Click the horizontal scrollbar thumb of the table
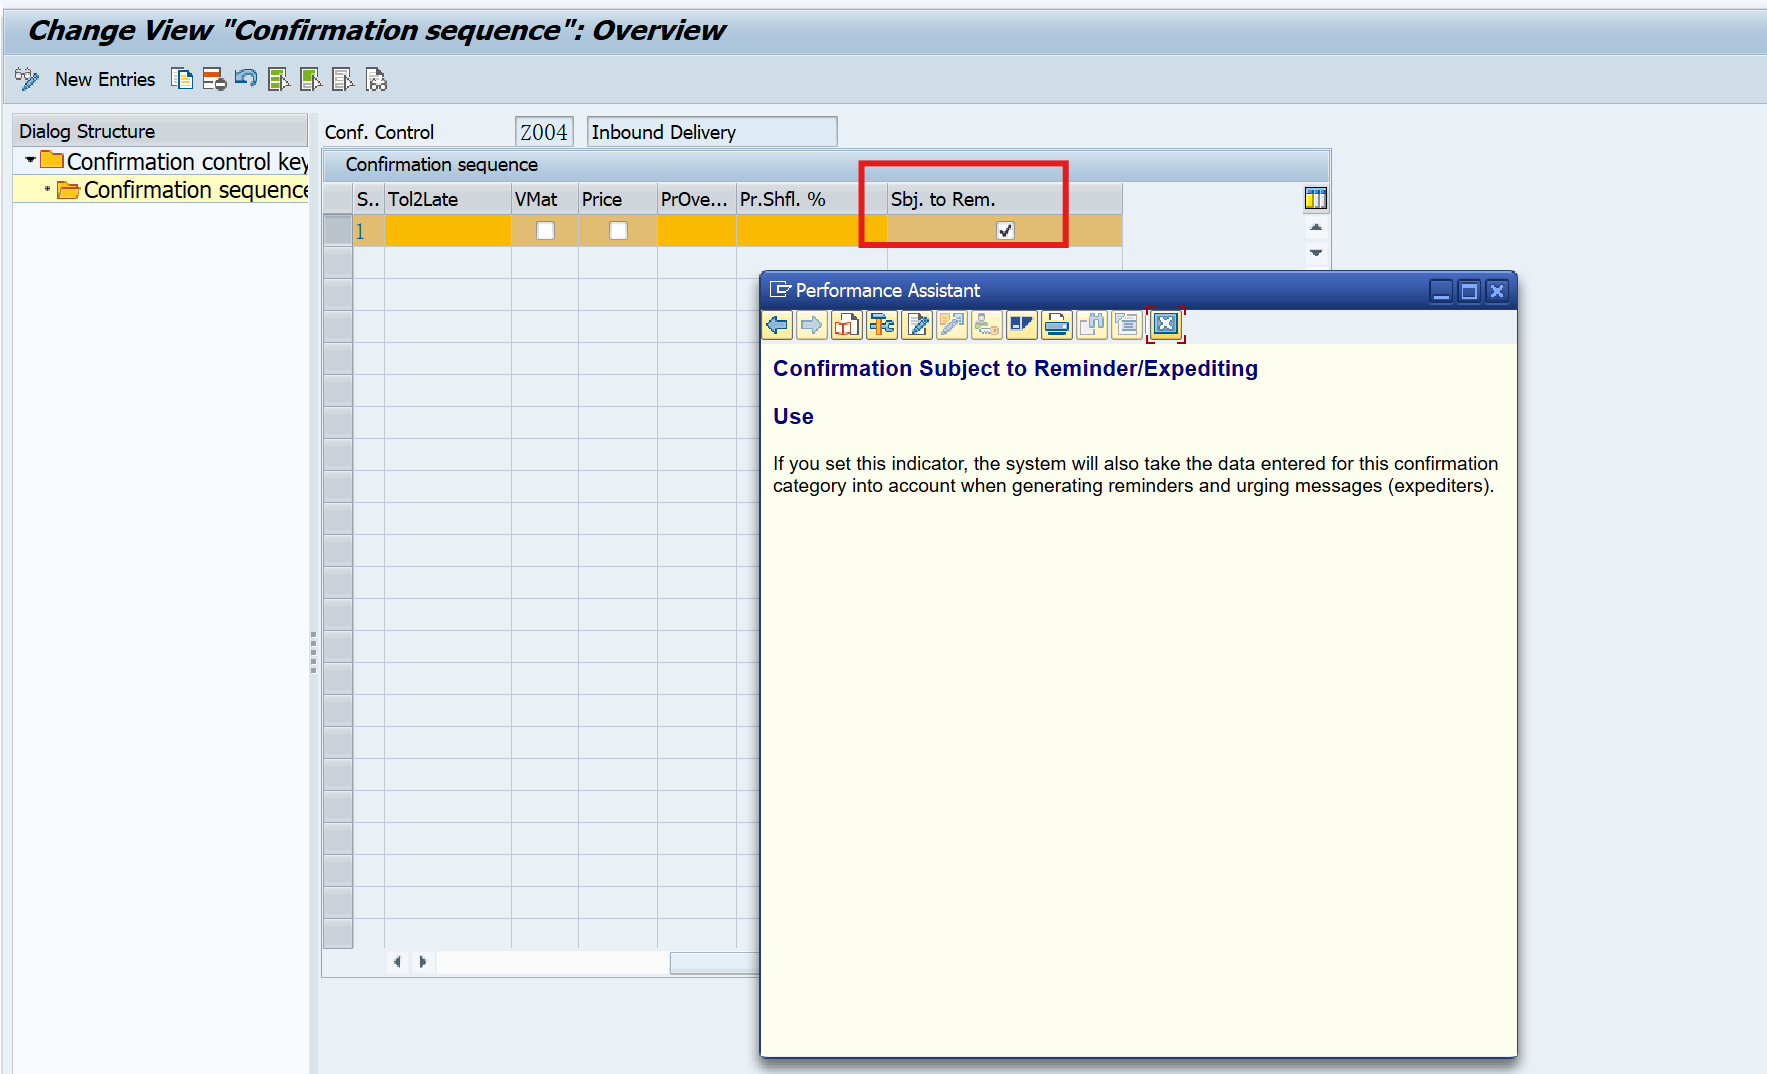This screenshot has height=1074, width=1767. 714,962
